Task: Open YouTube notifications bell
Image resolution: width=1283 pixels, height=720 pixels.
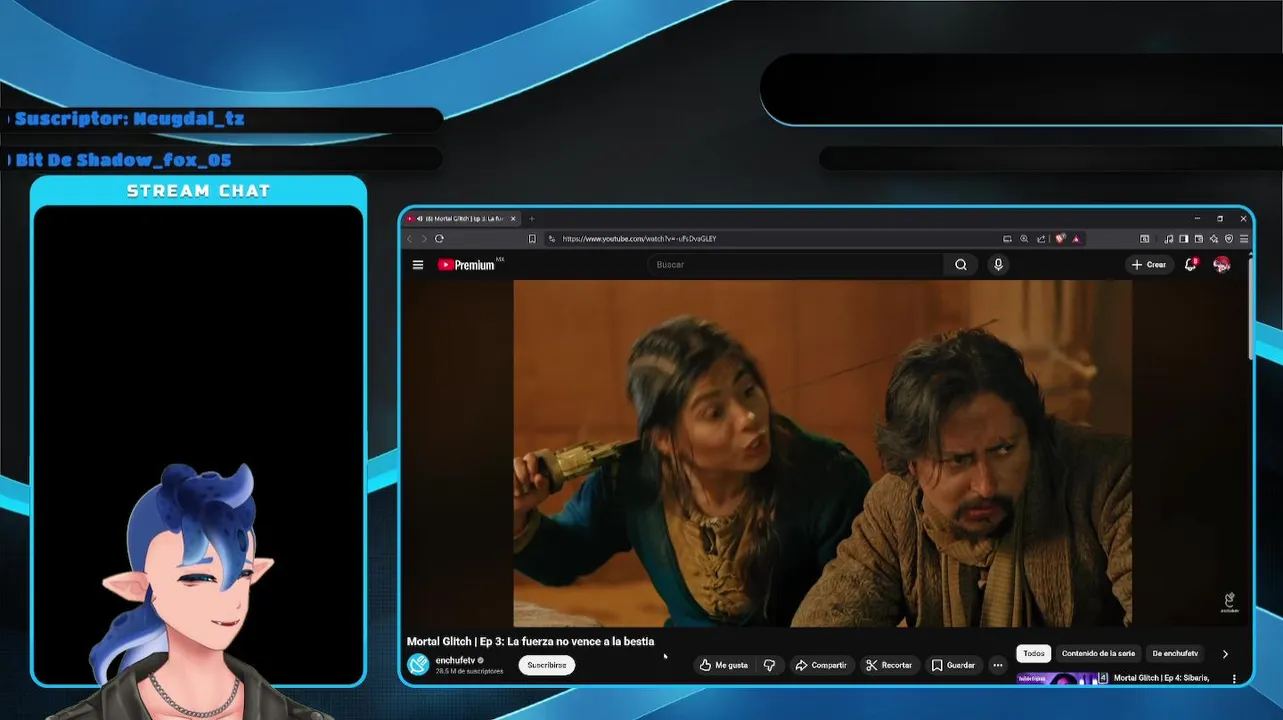Action: [1190, 265]
